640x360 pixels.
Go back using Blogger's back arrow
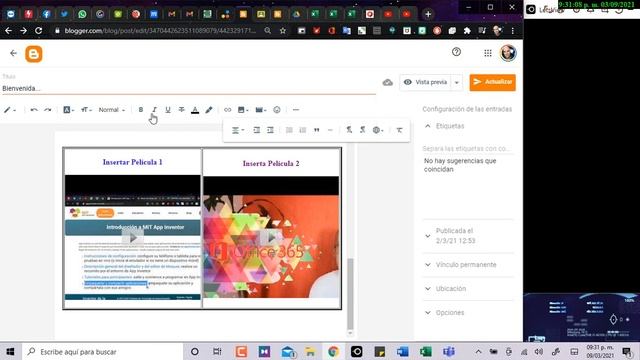[13, 53]
